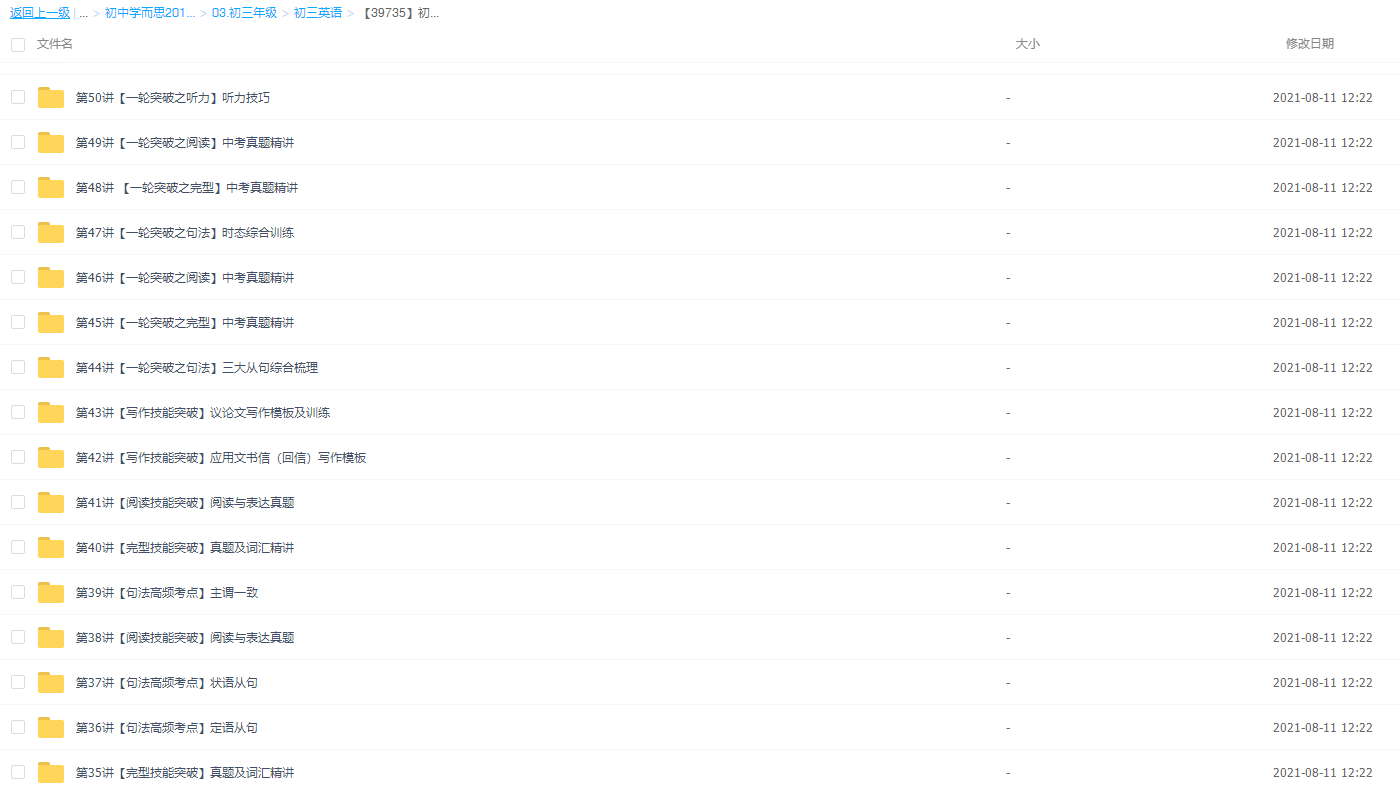Click folder icon for 第39讲 主谓一致
This screenshot has width=1400, height=790.
tap(50, 593)
